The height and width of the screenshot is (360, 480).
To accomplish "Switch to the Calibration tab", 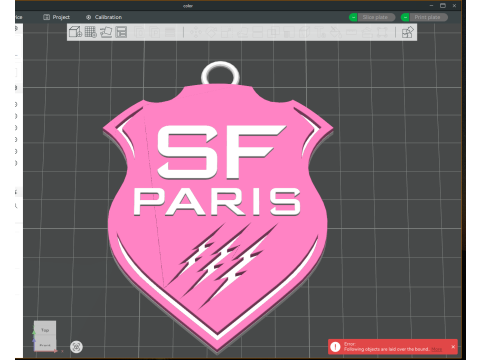I will point(104,17).
